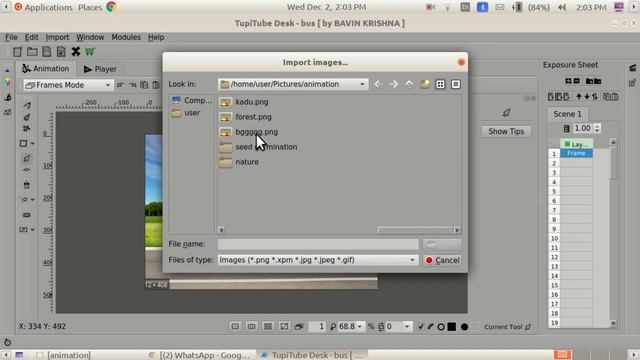This screenshot has height=360, width=640.
Task: Click the green W toolbar icon
Action: coord(90,52)
